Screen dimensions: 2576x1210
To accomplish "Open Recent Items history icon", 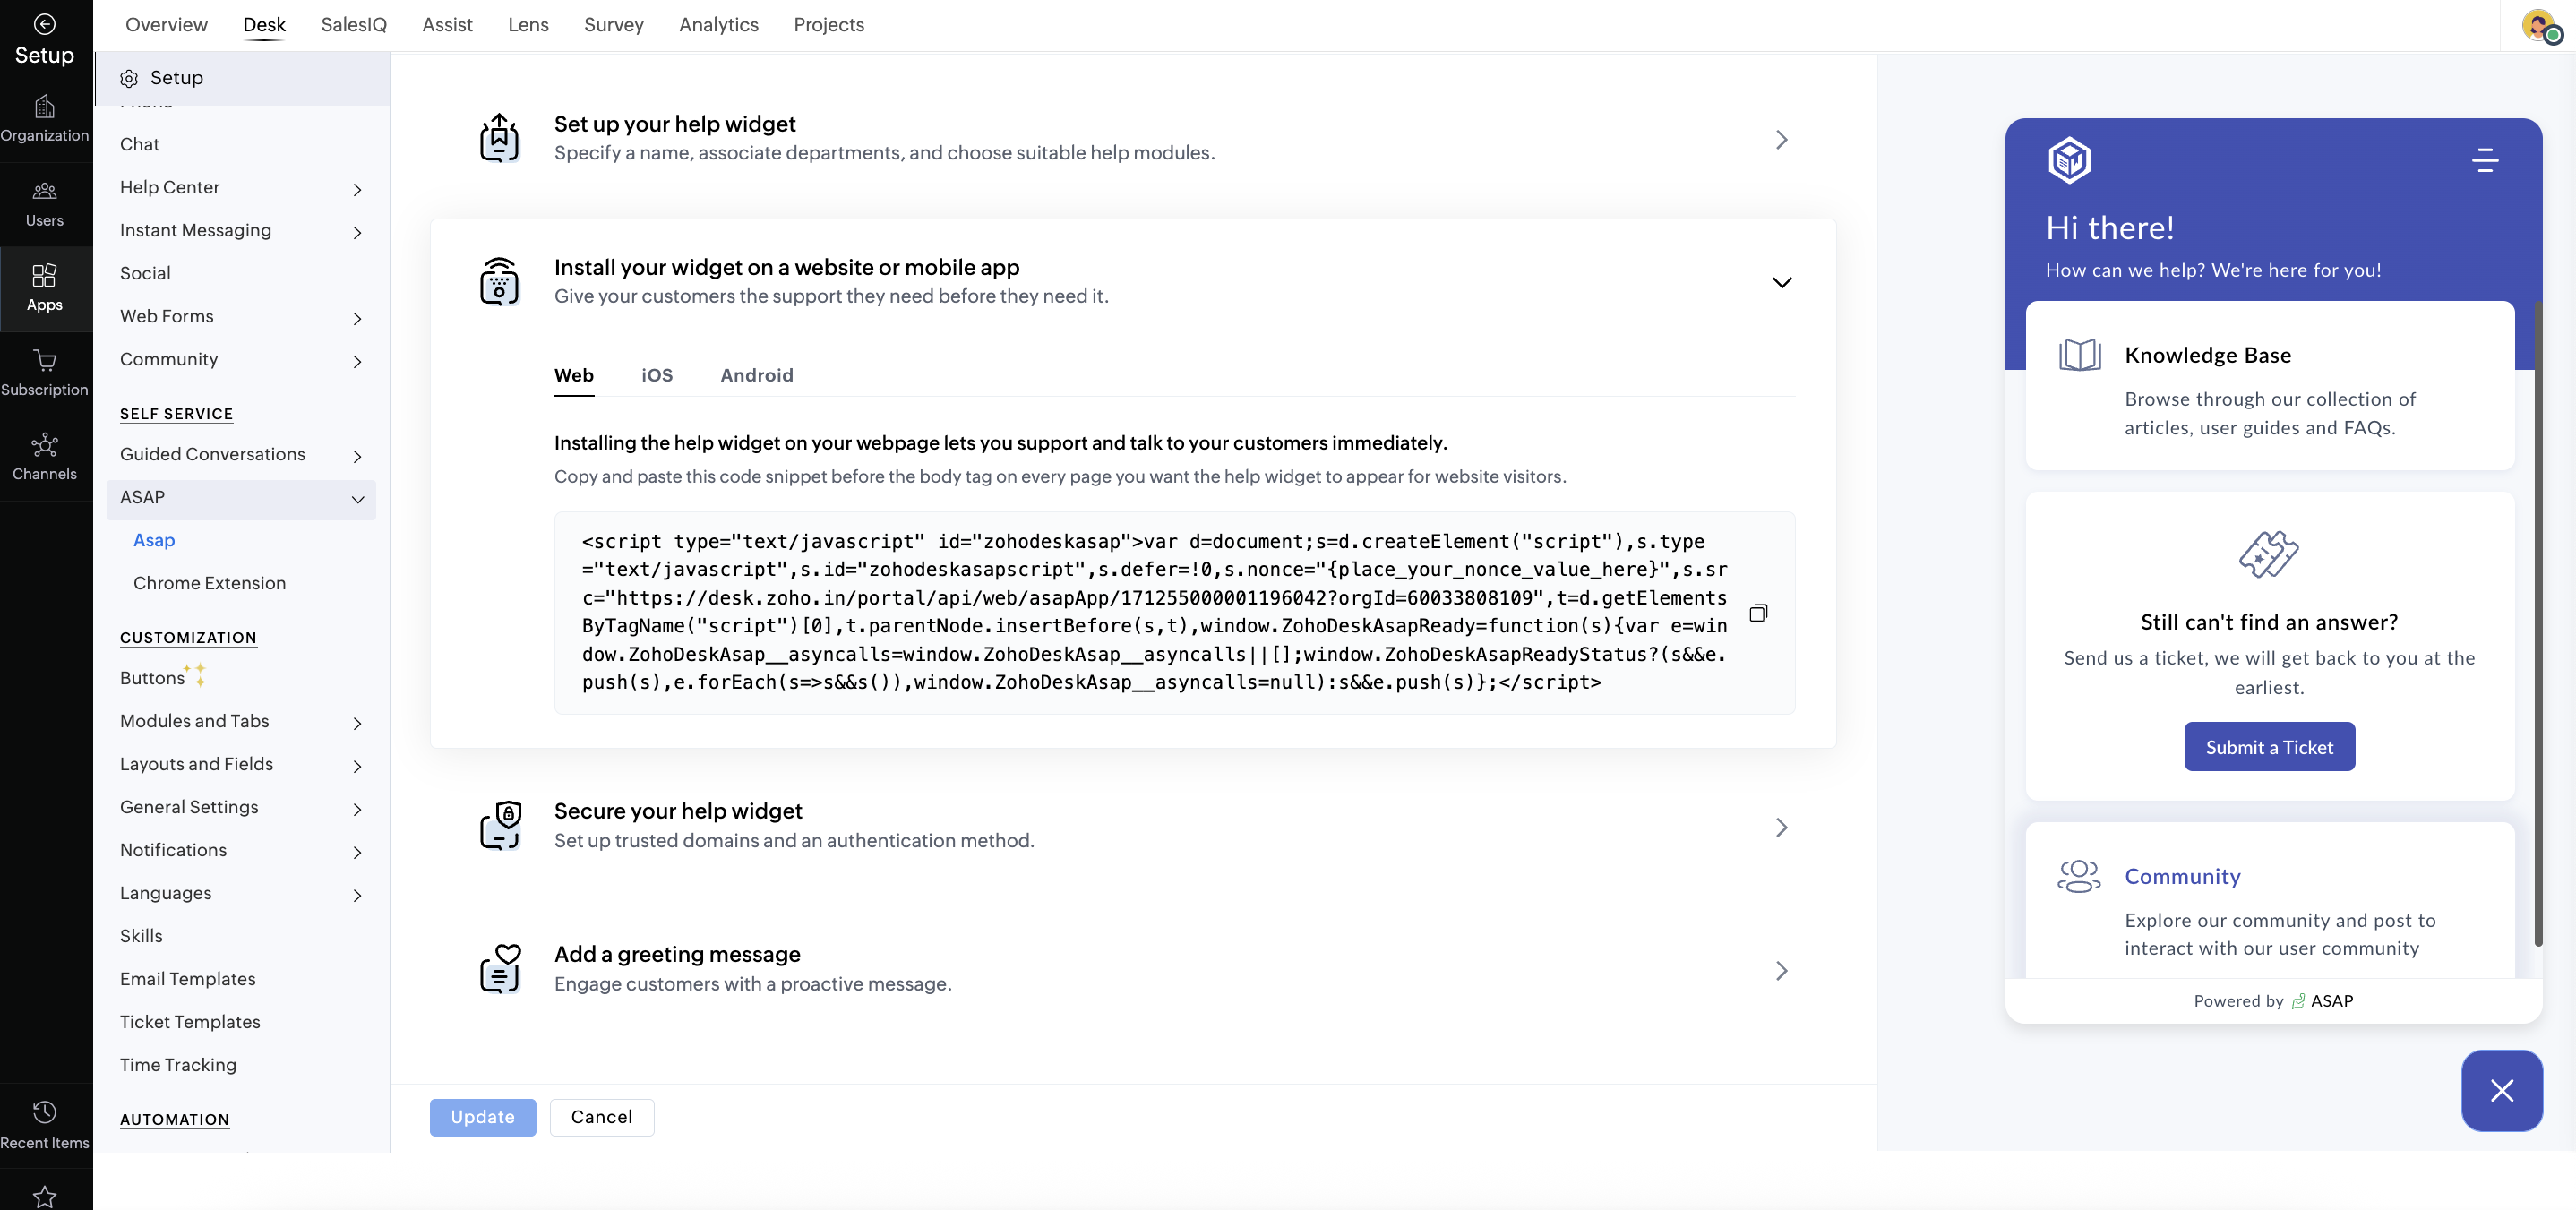I will [44, 1112].
